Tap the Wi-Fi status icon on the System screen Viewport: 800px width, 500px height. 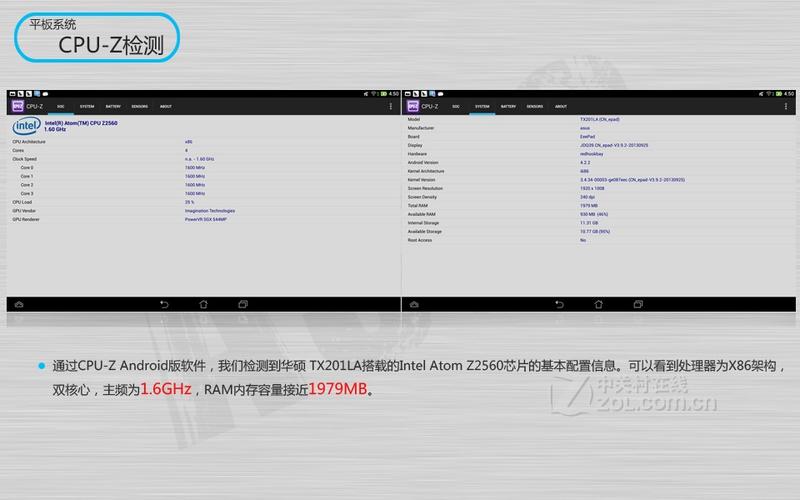point(769,94)
